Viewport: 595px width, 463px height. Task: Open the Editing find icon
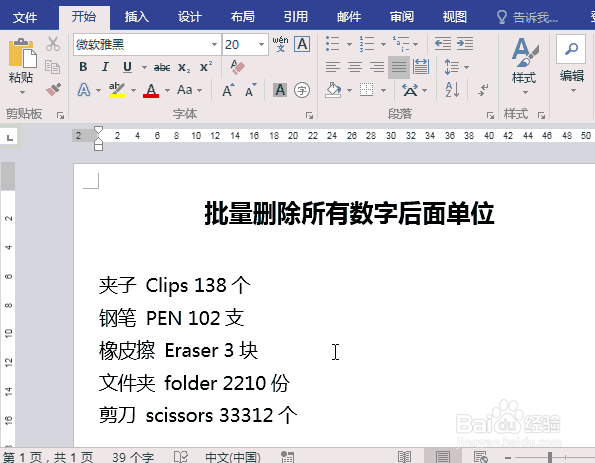(571, 49)
